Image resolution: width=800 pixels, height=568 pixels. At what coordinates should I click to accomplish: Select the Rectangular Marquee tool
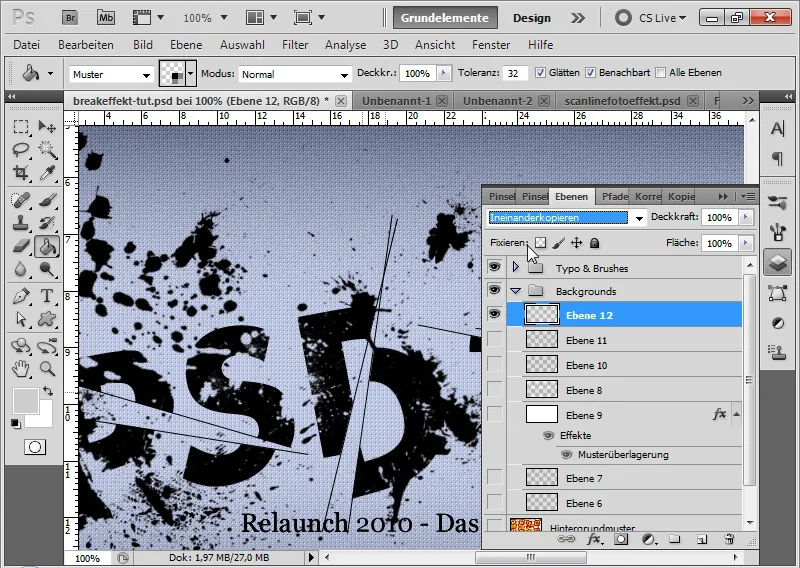[20, 126]
